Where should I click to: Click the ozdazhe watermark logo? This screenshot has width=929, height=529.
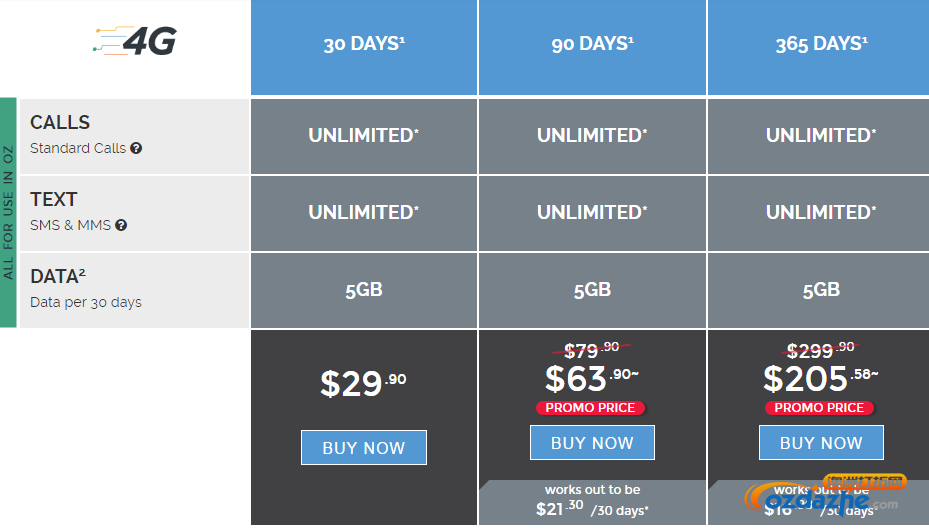click(x=825, y=495)
